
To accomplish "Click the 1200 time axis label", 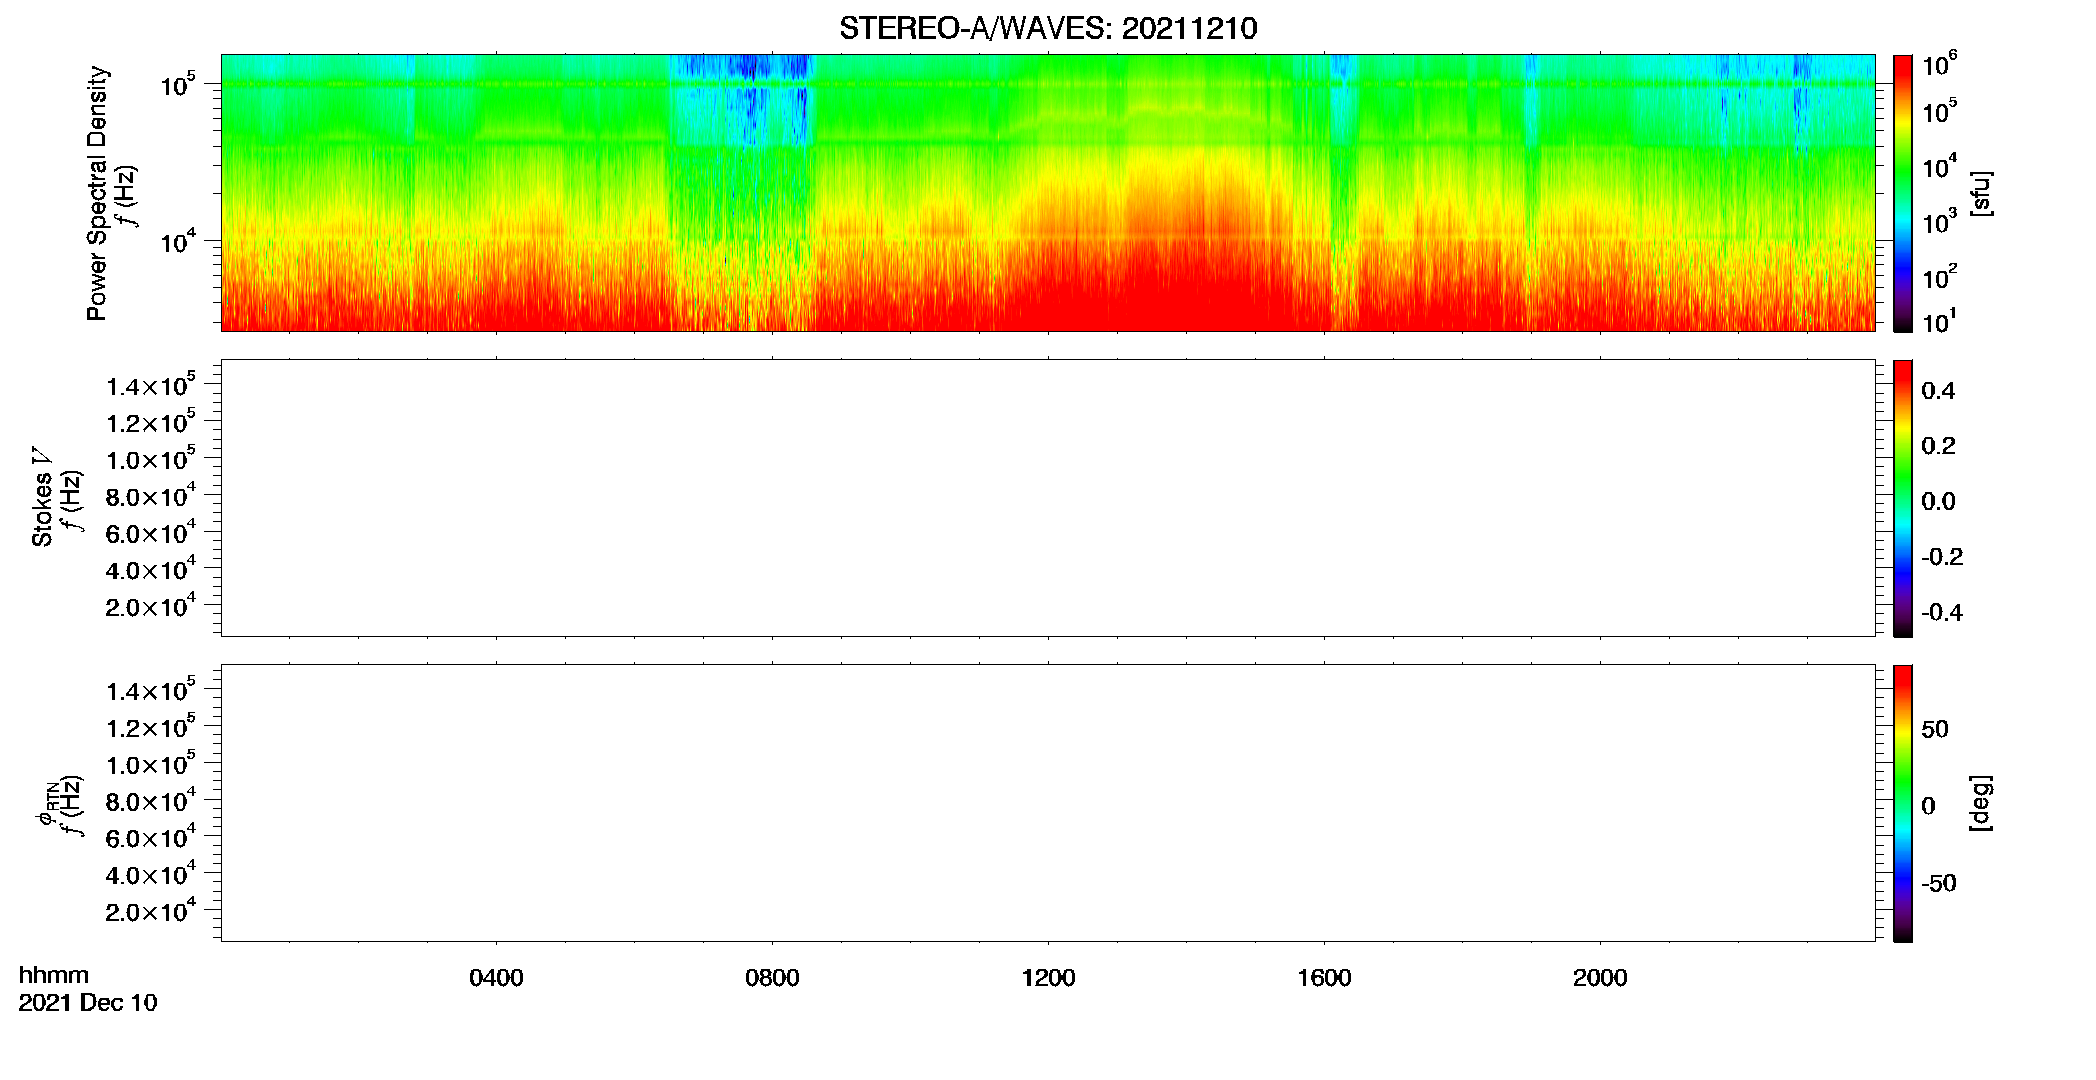I will (x=1048, y=978).
